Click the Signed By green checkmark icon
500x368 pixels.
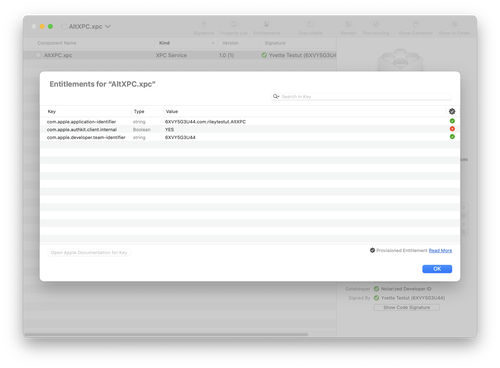pyautogui.click(x=376, y=298)
